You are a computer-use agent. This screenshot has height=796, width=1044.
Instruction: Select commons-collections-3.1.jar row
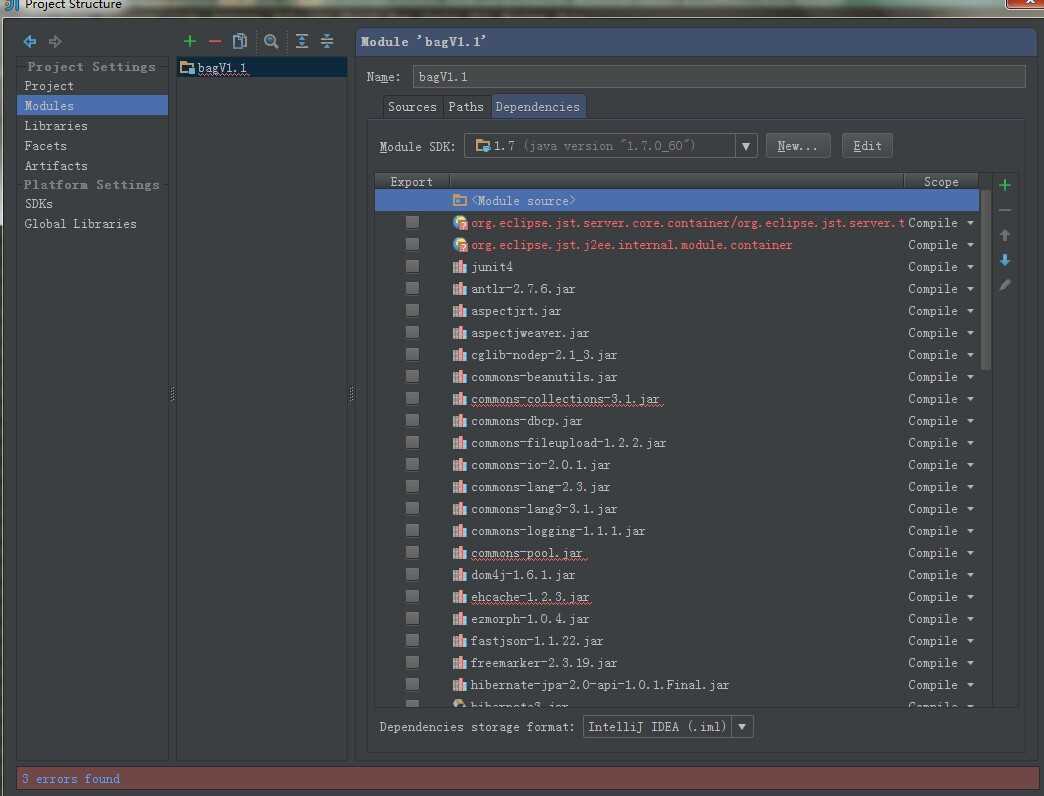click(676, 399)
